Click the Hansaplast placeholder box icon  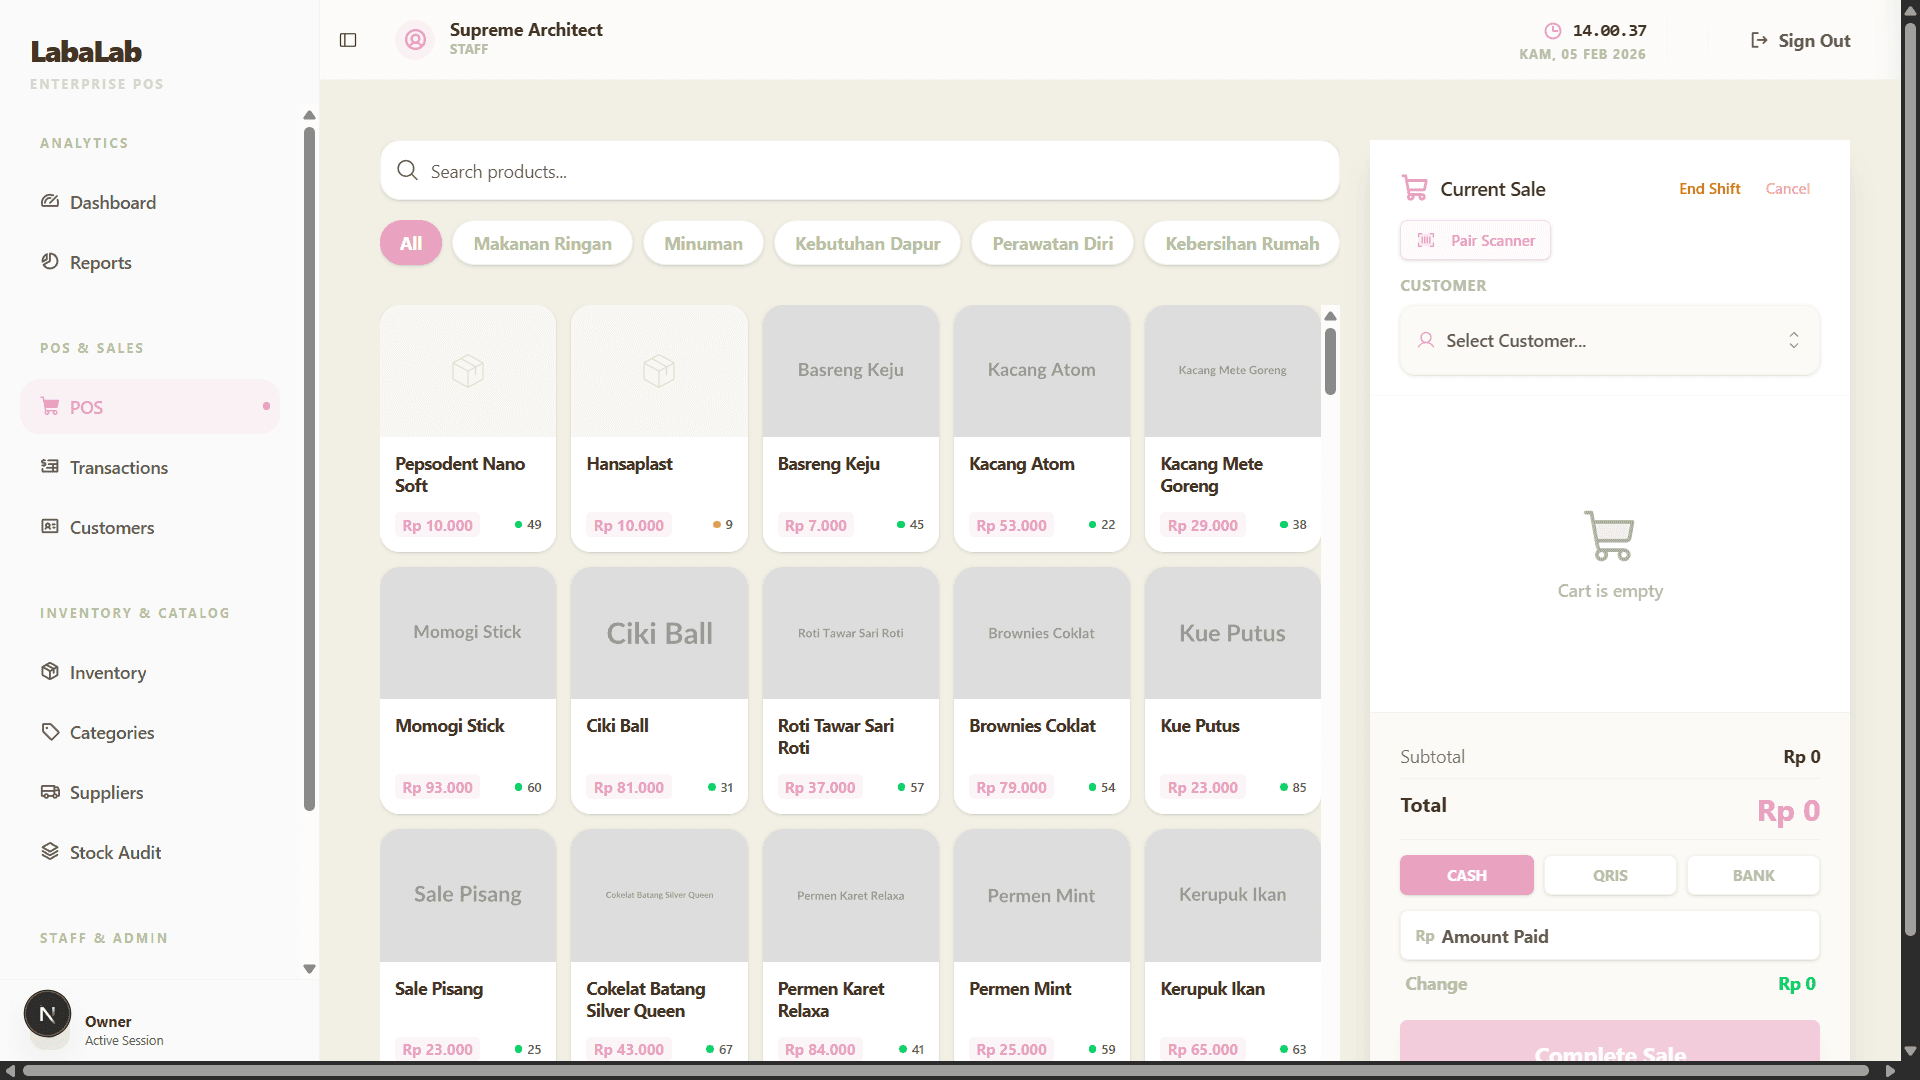[x=659, y=371]
